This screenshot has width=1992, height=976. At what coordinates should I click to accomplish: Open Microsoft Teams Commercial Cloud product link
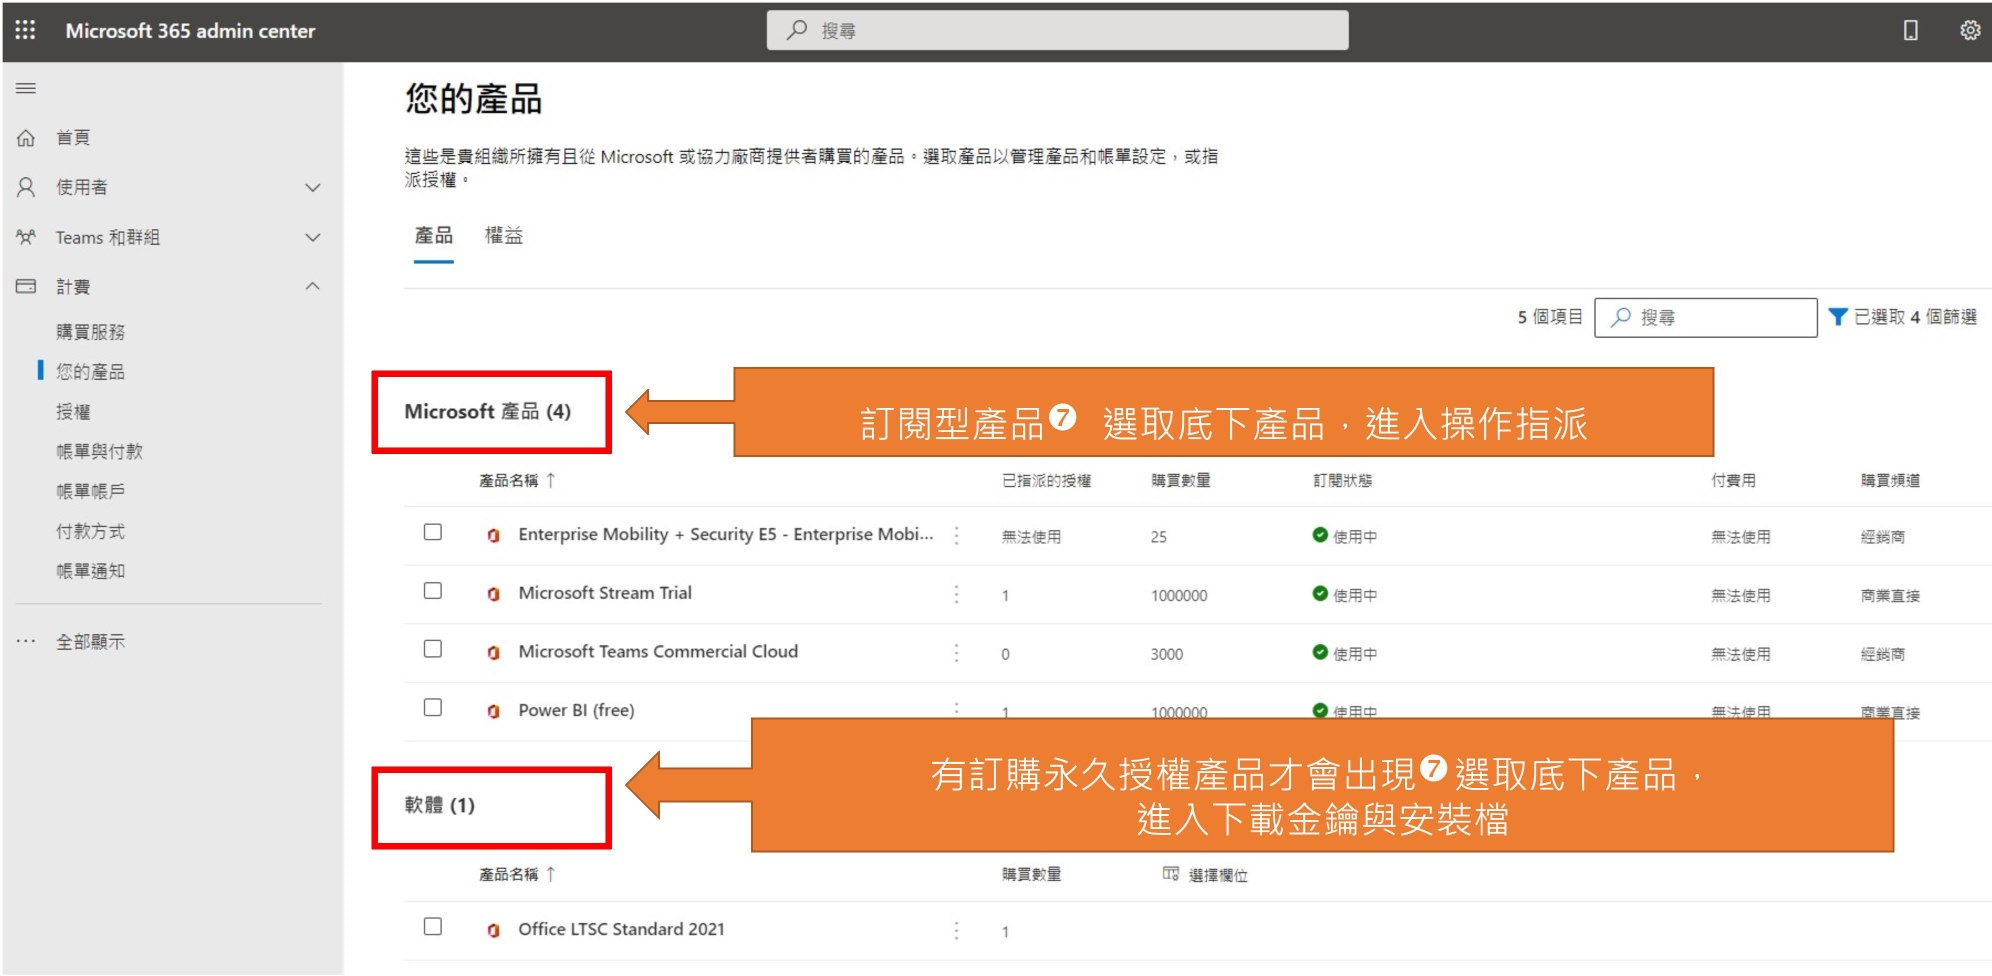[x=658, y=651]
